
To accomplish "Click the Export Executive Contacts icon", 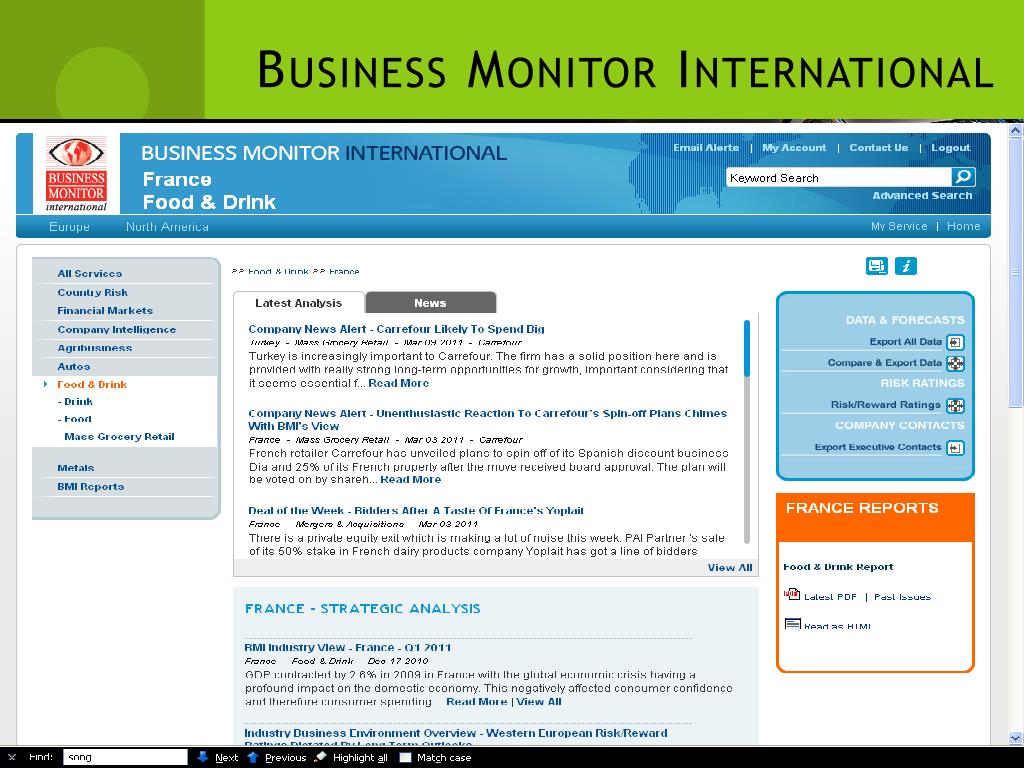I will pos(955,448).
